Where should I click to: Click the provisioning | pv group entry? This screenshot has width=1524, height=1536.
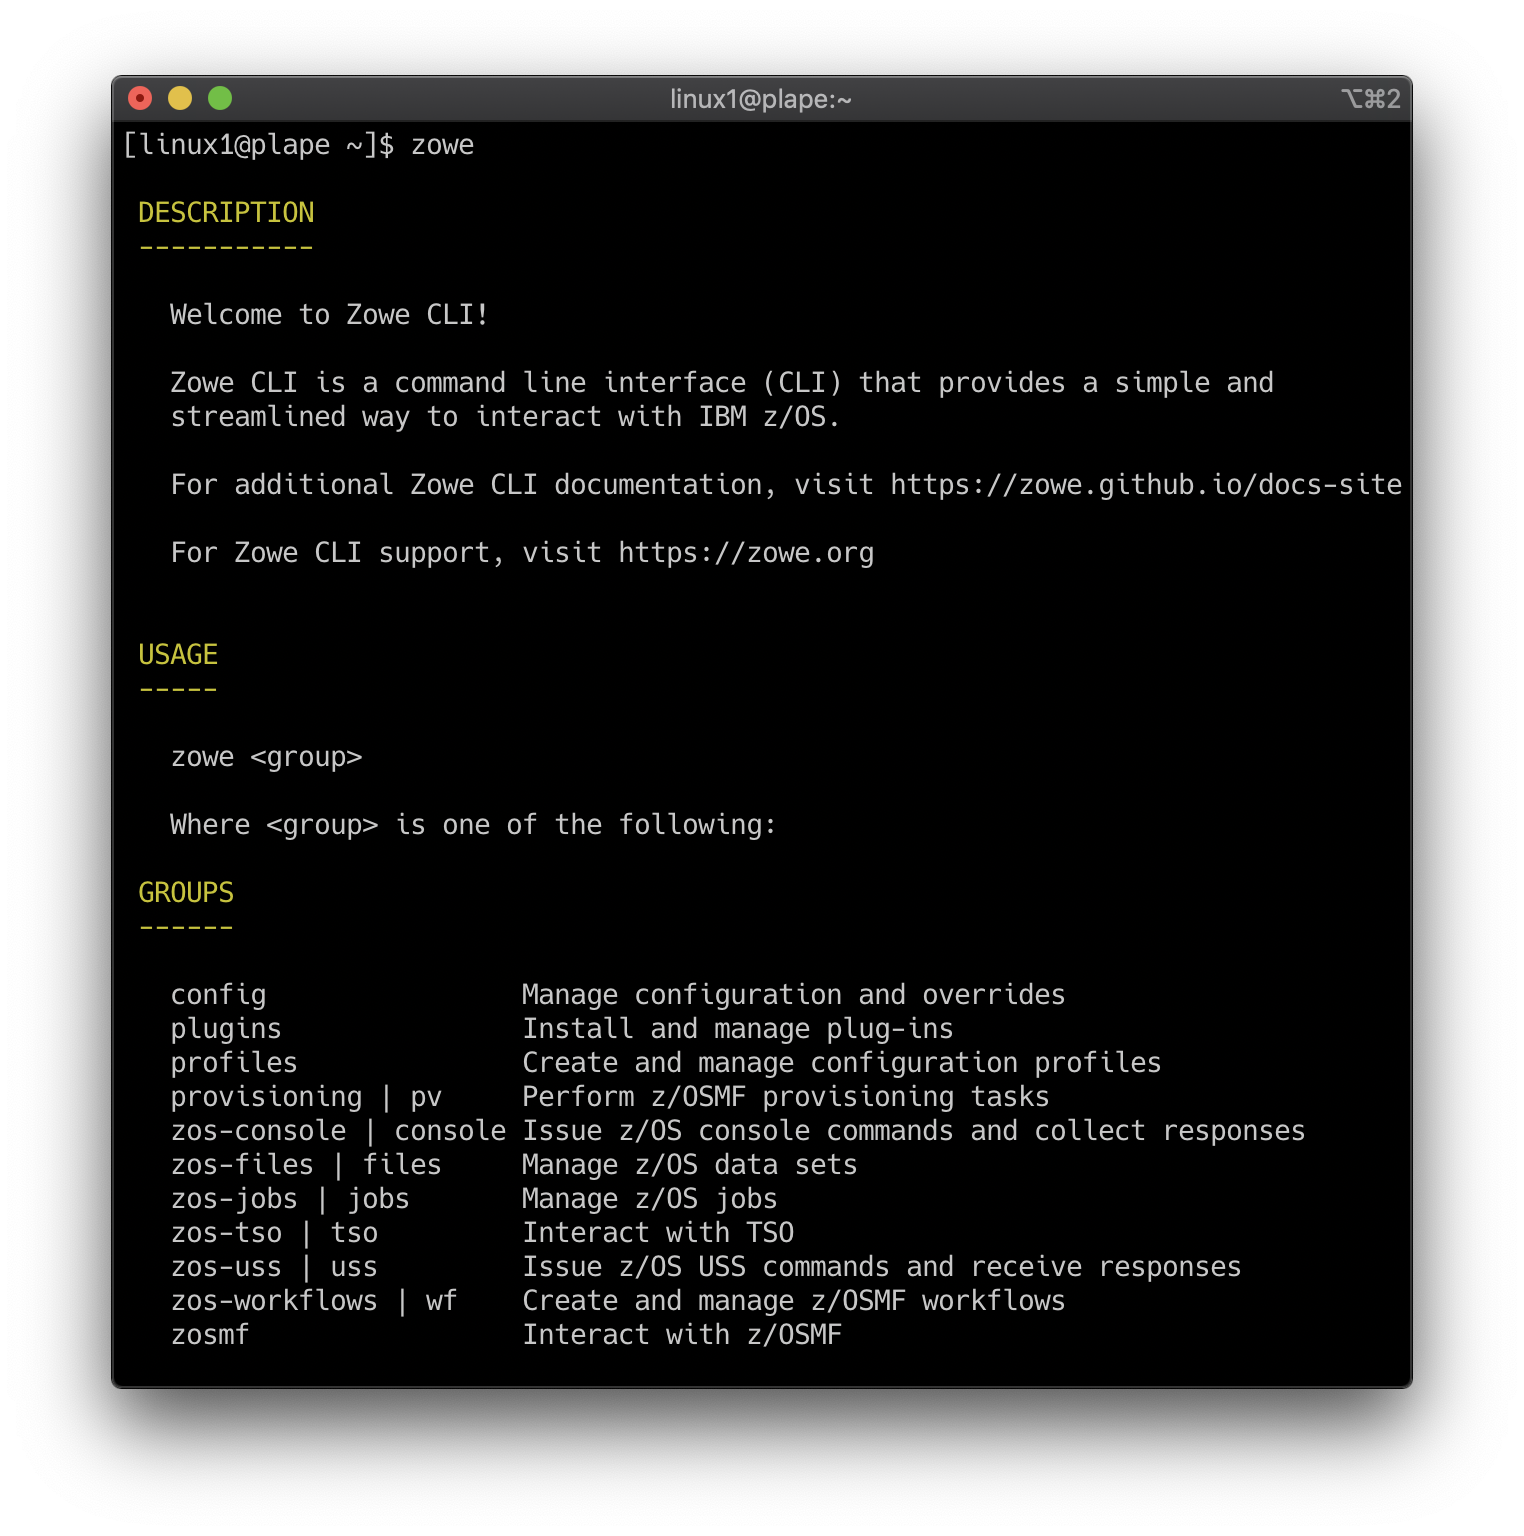[306, 1096]
